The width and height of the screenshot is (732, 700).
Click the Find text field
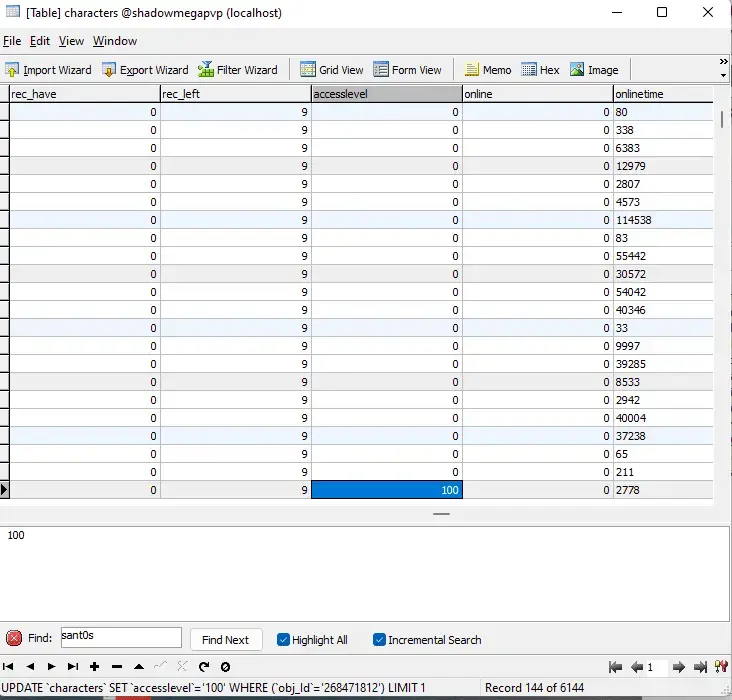coord(121,637)
